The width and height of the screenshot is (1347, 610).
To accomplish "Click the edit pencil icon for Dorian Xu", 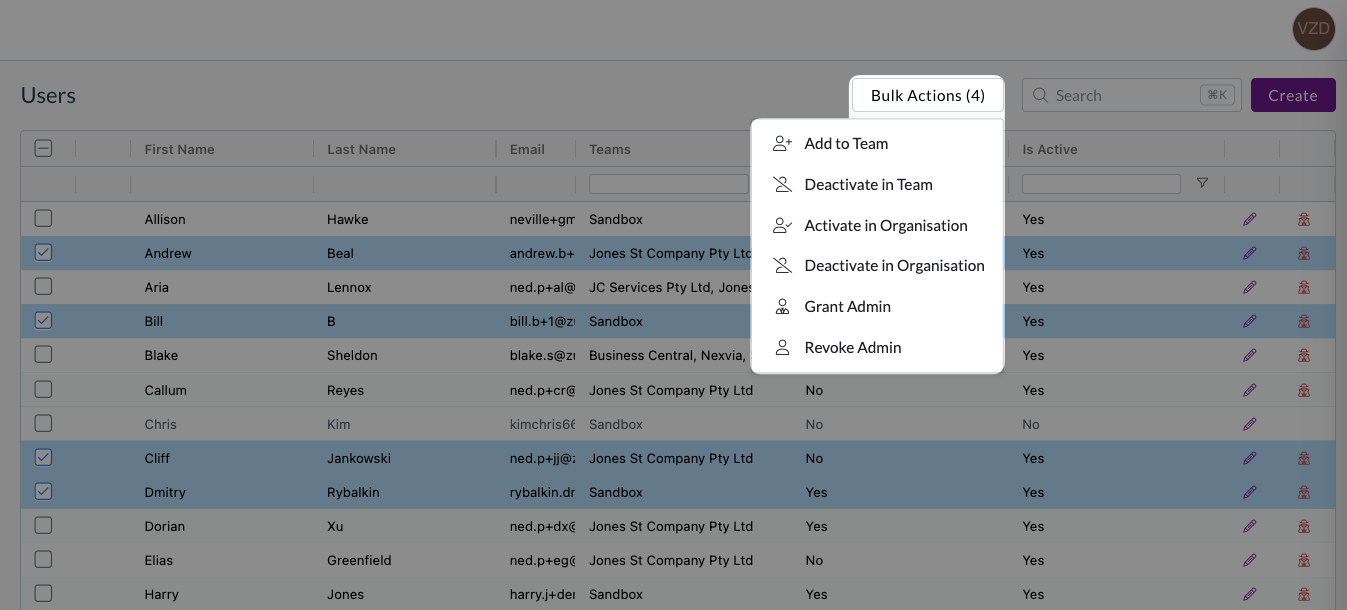I will pyautogui.click(x=1249, y=526).
